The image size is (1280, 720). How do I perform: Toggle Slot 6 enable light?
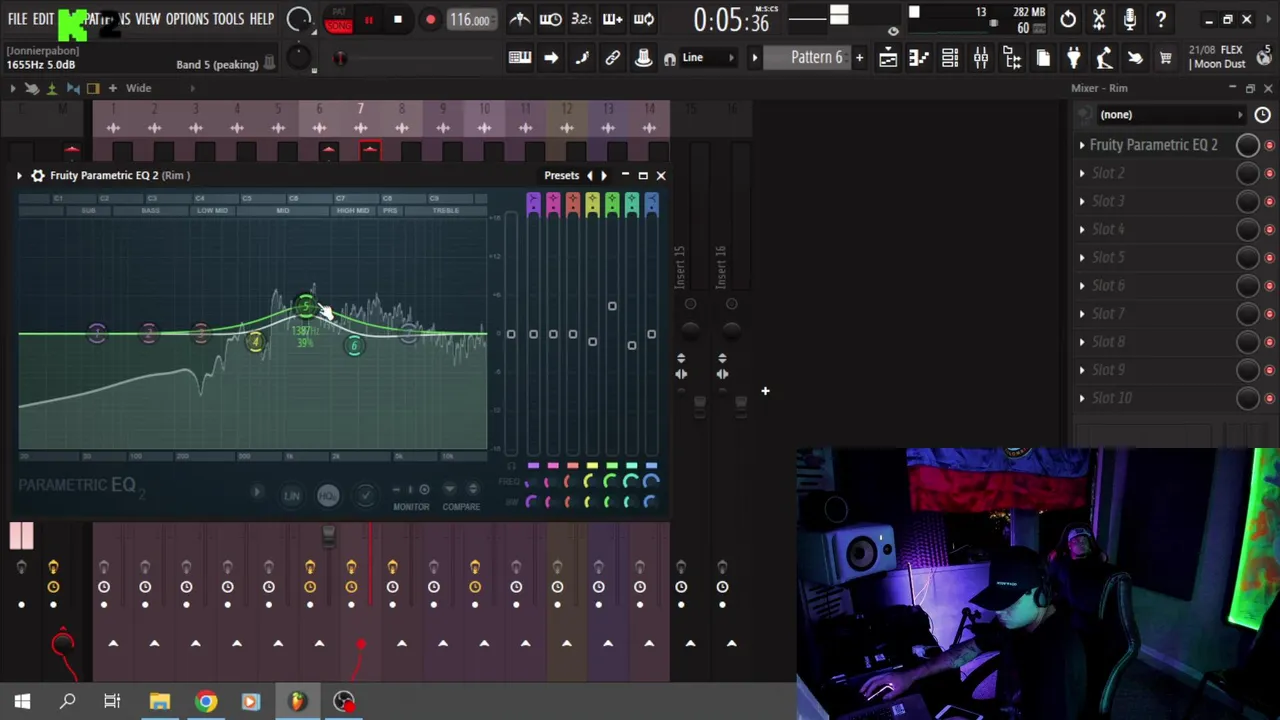coord(1269,286)
